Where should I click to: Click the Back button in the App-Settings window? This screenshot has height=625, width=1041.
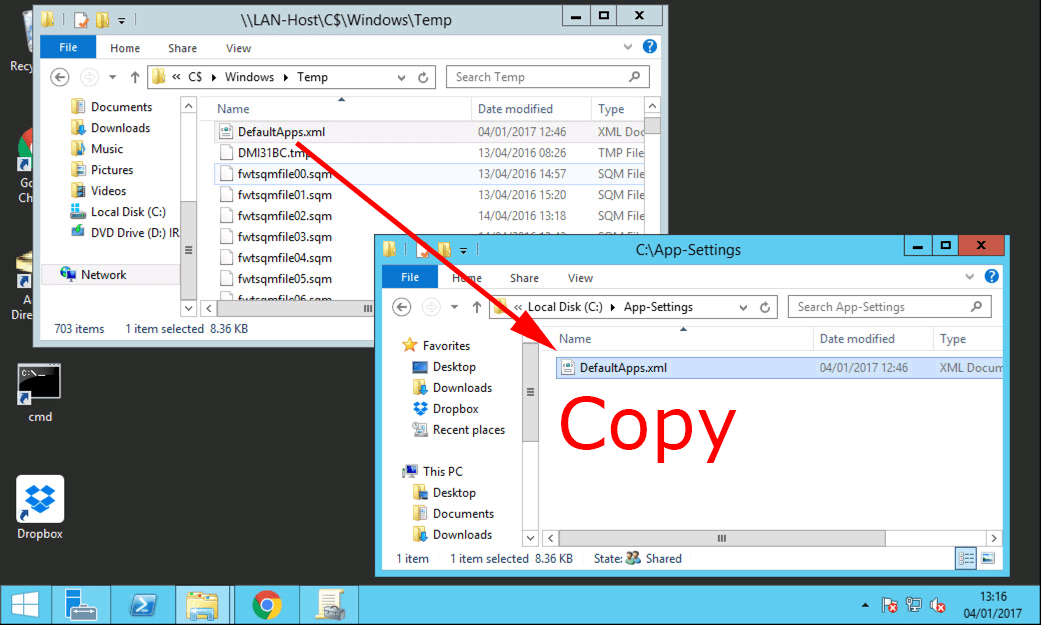[400, 307]
